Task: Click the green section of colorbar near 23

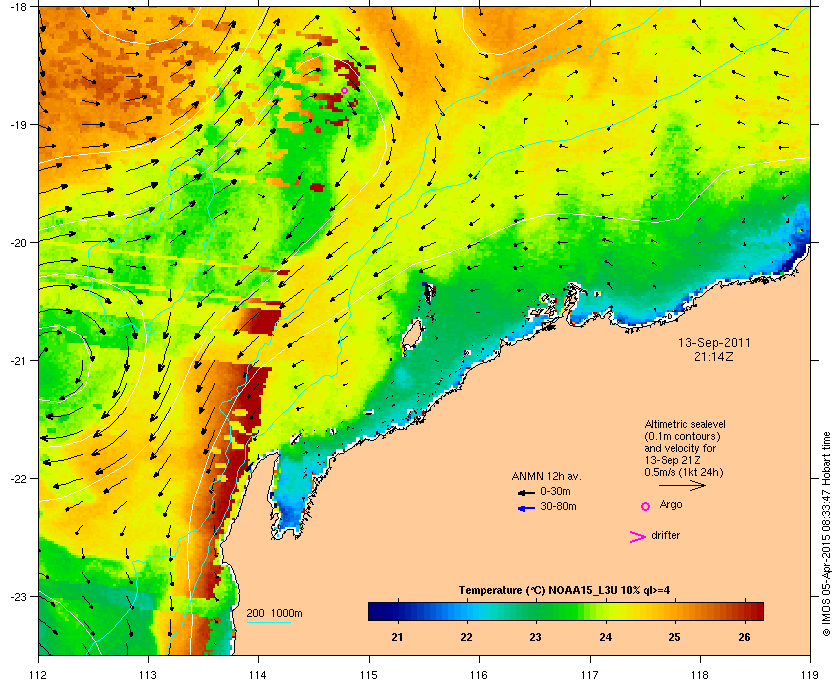Action: [535, 611]
